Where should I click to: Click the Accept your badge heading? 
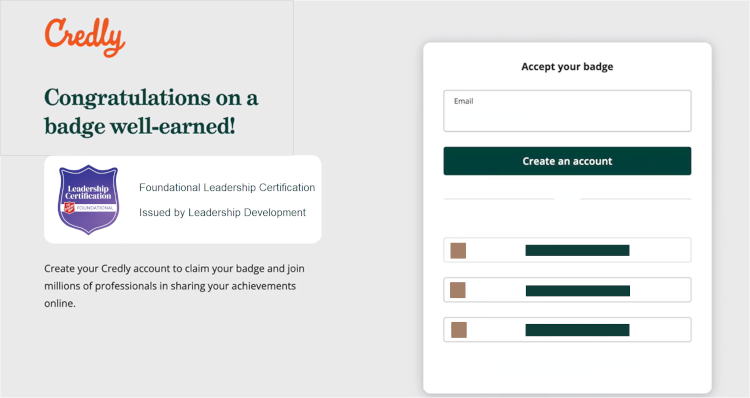pos(567,66)
